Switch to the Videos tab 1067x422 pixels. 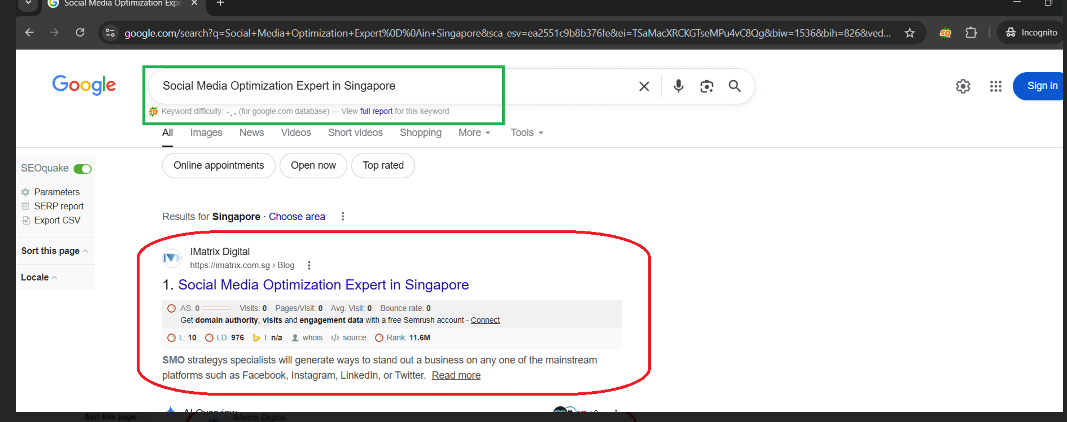coord(296,133)
